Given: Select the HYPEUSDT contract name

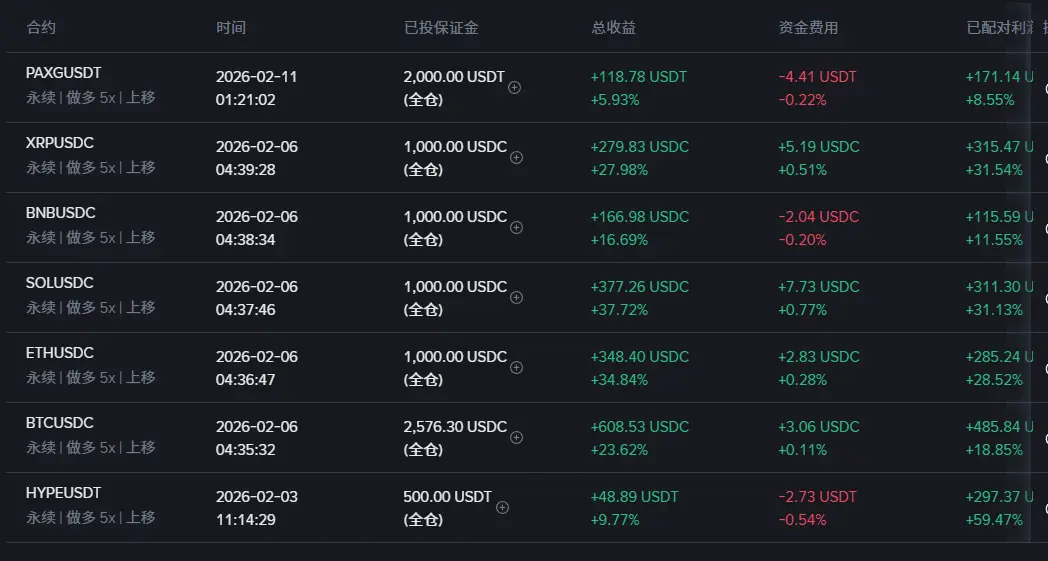Looking at the screenshot, I should 63,493.
